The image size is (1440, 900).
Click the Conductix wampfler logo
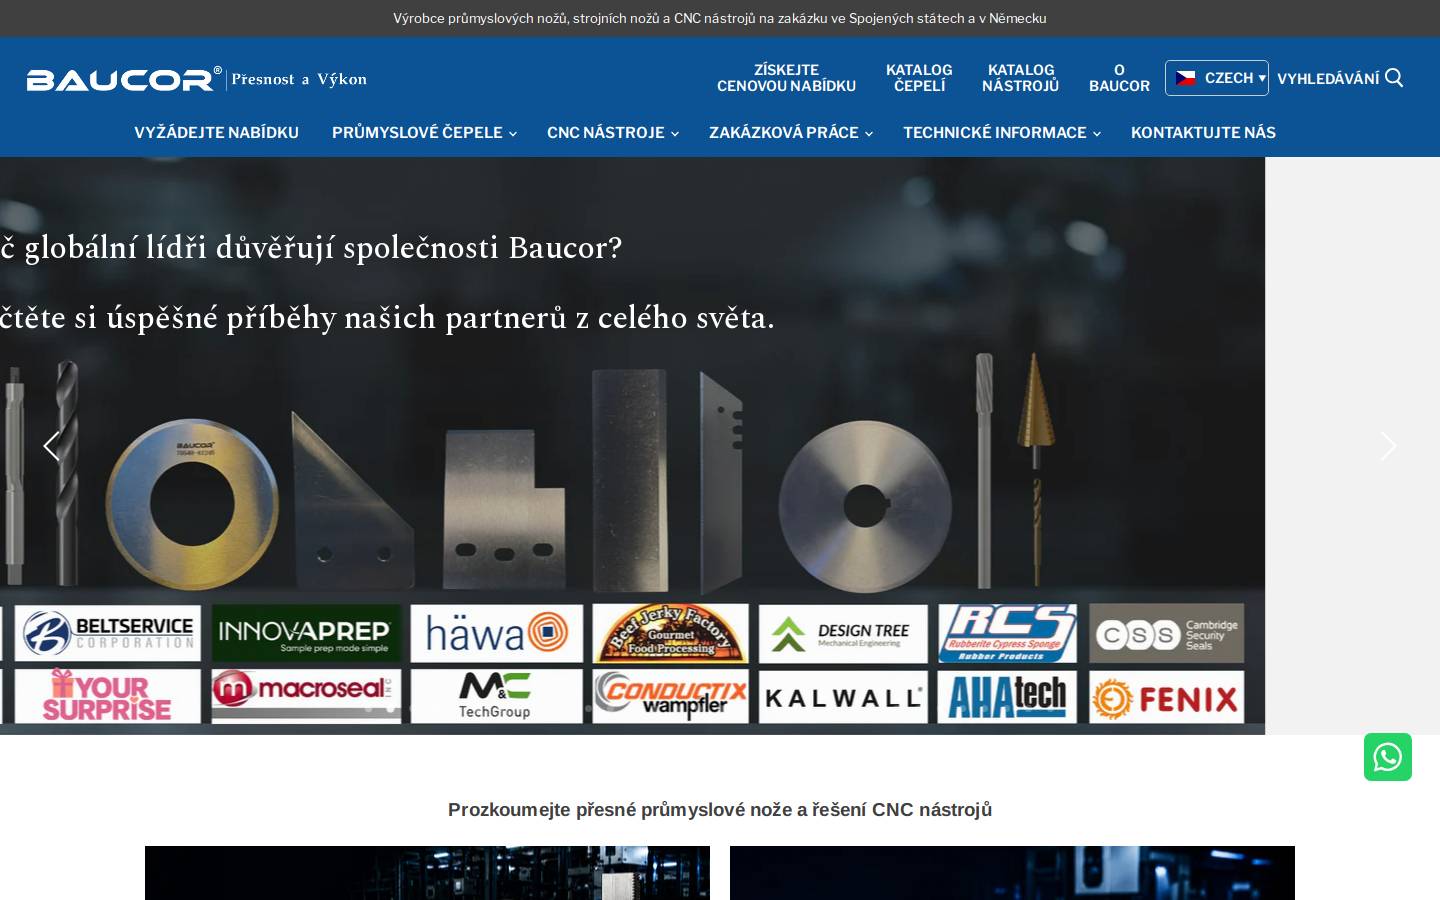pyautogui.click(x=670, y=696)
